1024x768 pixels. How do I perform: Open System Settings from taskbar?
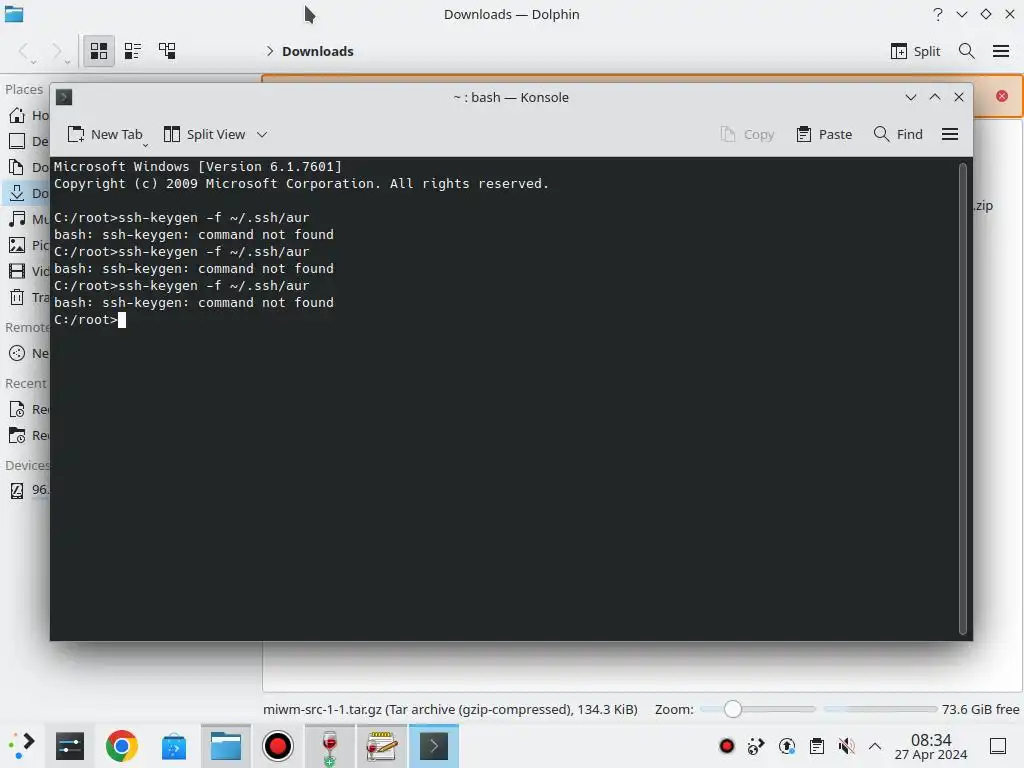pyautogui.click(x=70, y=746)
